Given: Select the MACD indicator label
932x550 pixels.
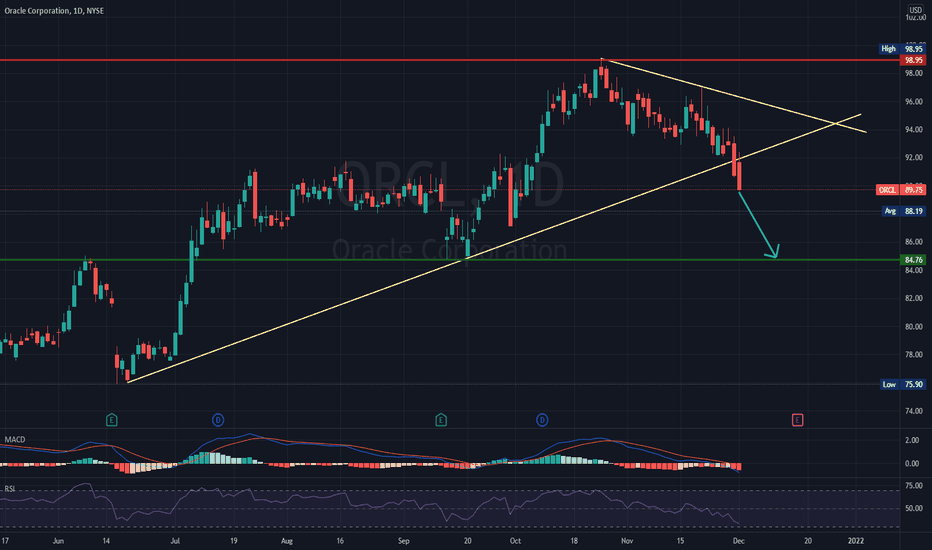Looking at the screenshot, I should click(15, 439).
